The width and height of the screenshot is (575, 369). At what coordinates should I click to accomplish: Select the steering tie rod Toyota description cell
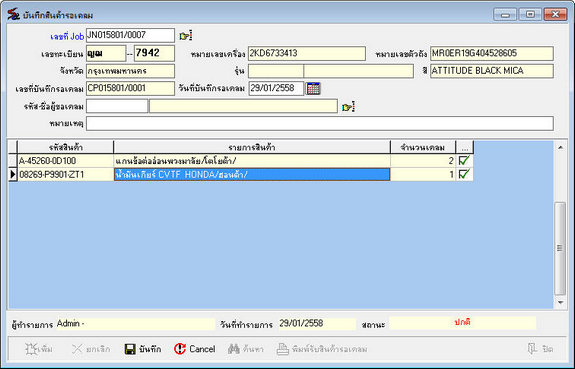(x=252, y=161)
